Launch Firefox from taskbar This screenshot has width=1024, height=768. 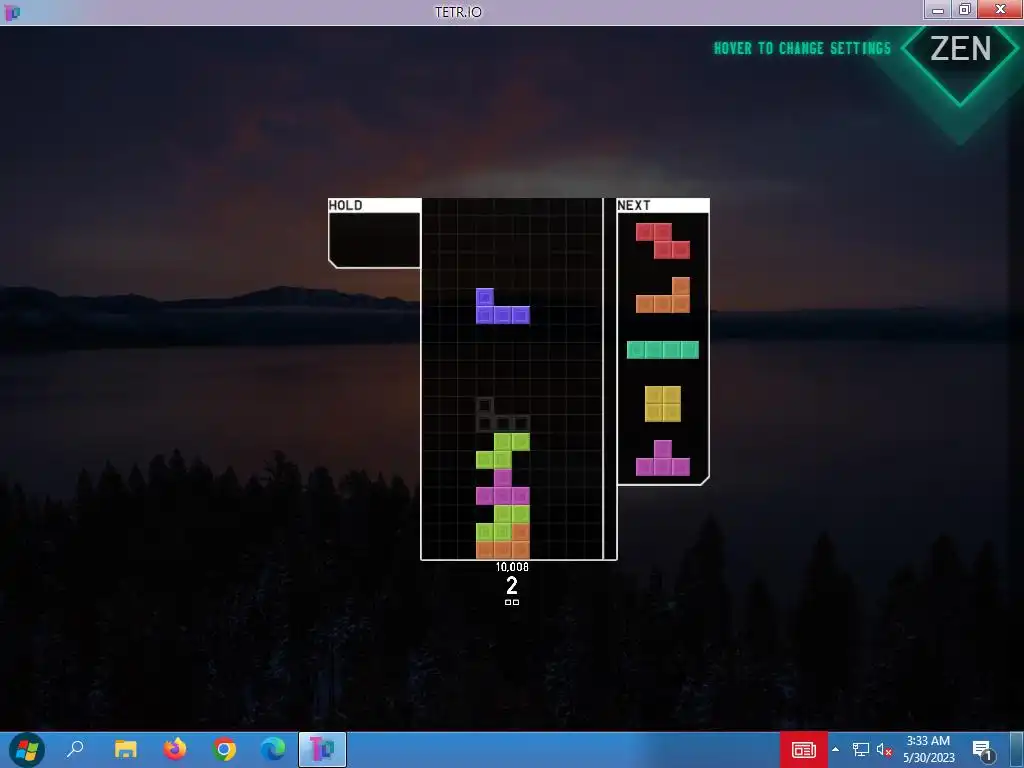click(x=174, y=749)
